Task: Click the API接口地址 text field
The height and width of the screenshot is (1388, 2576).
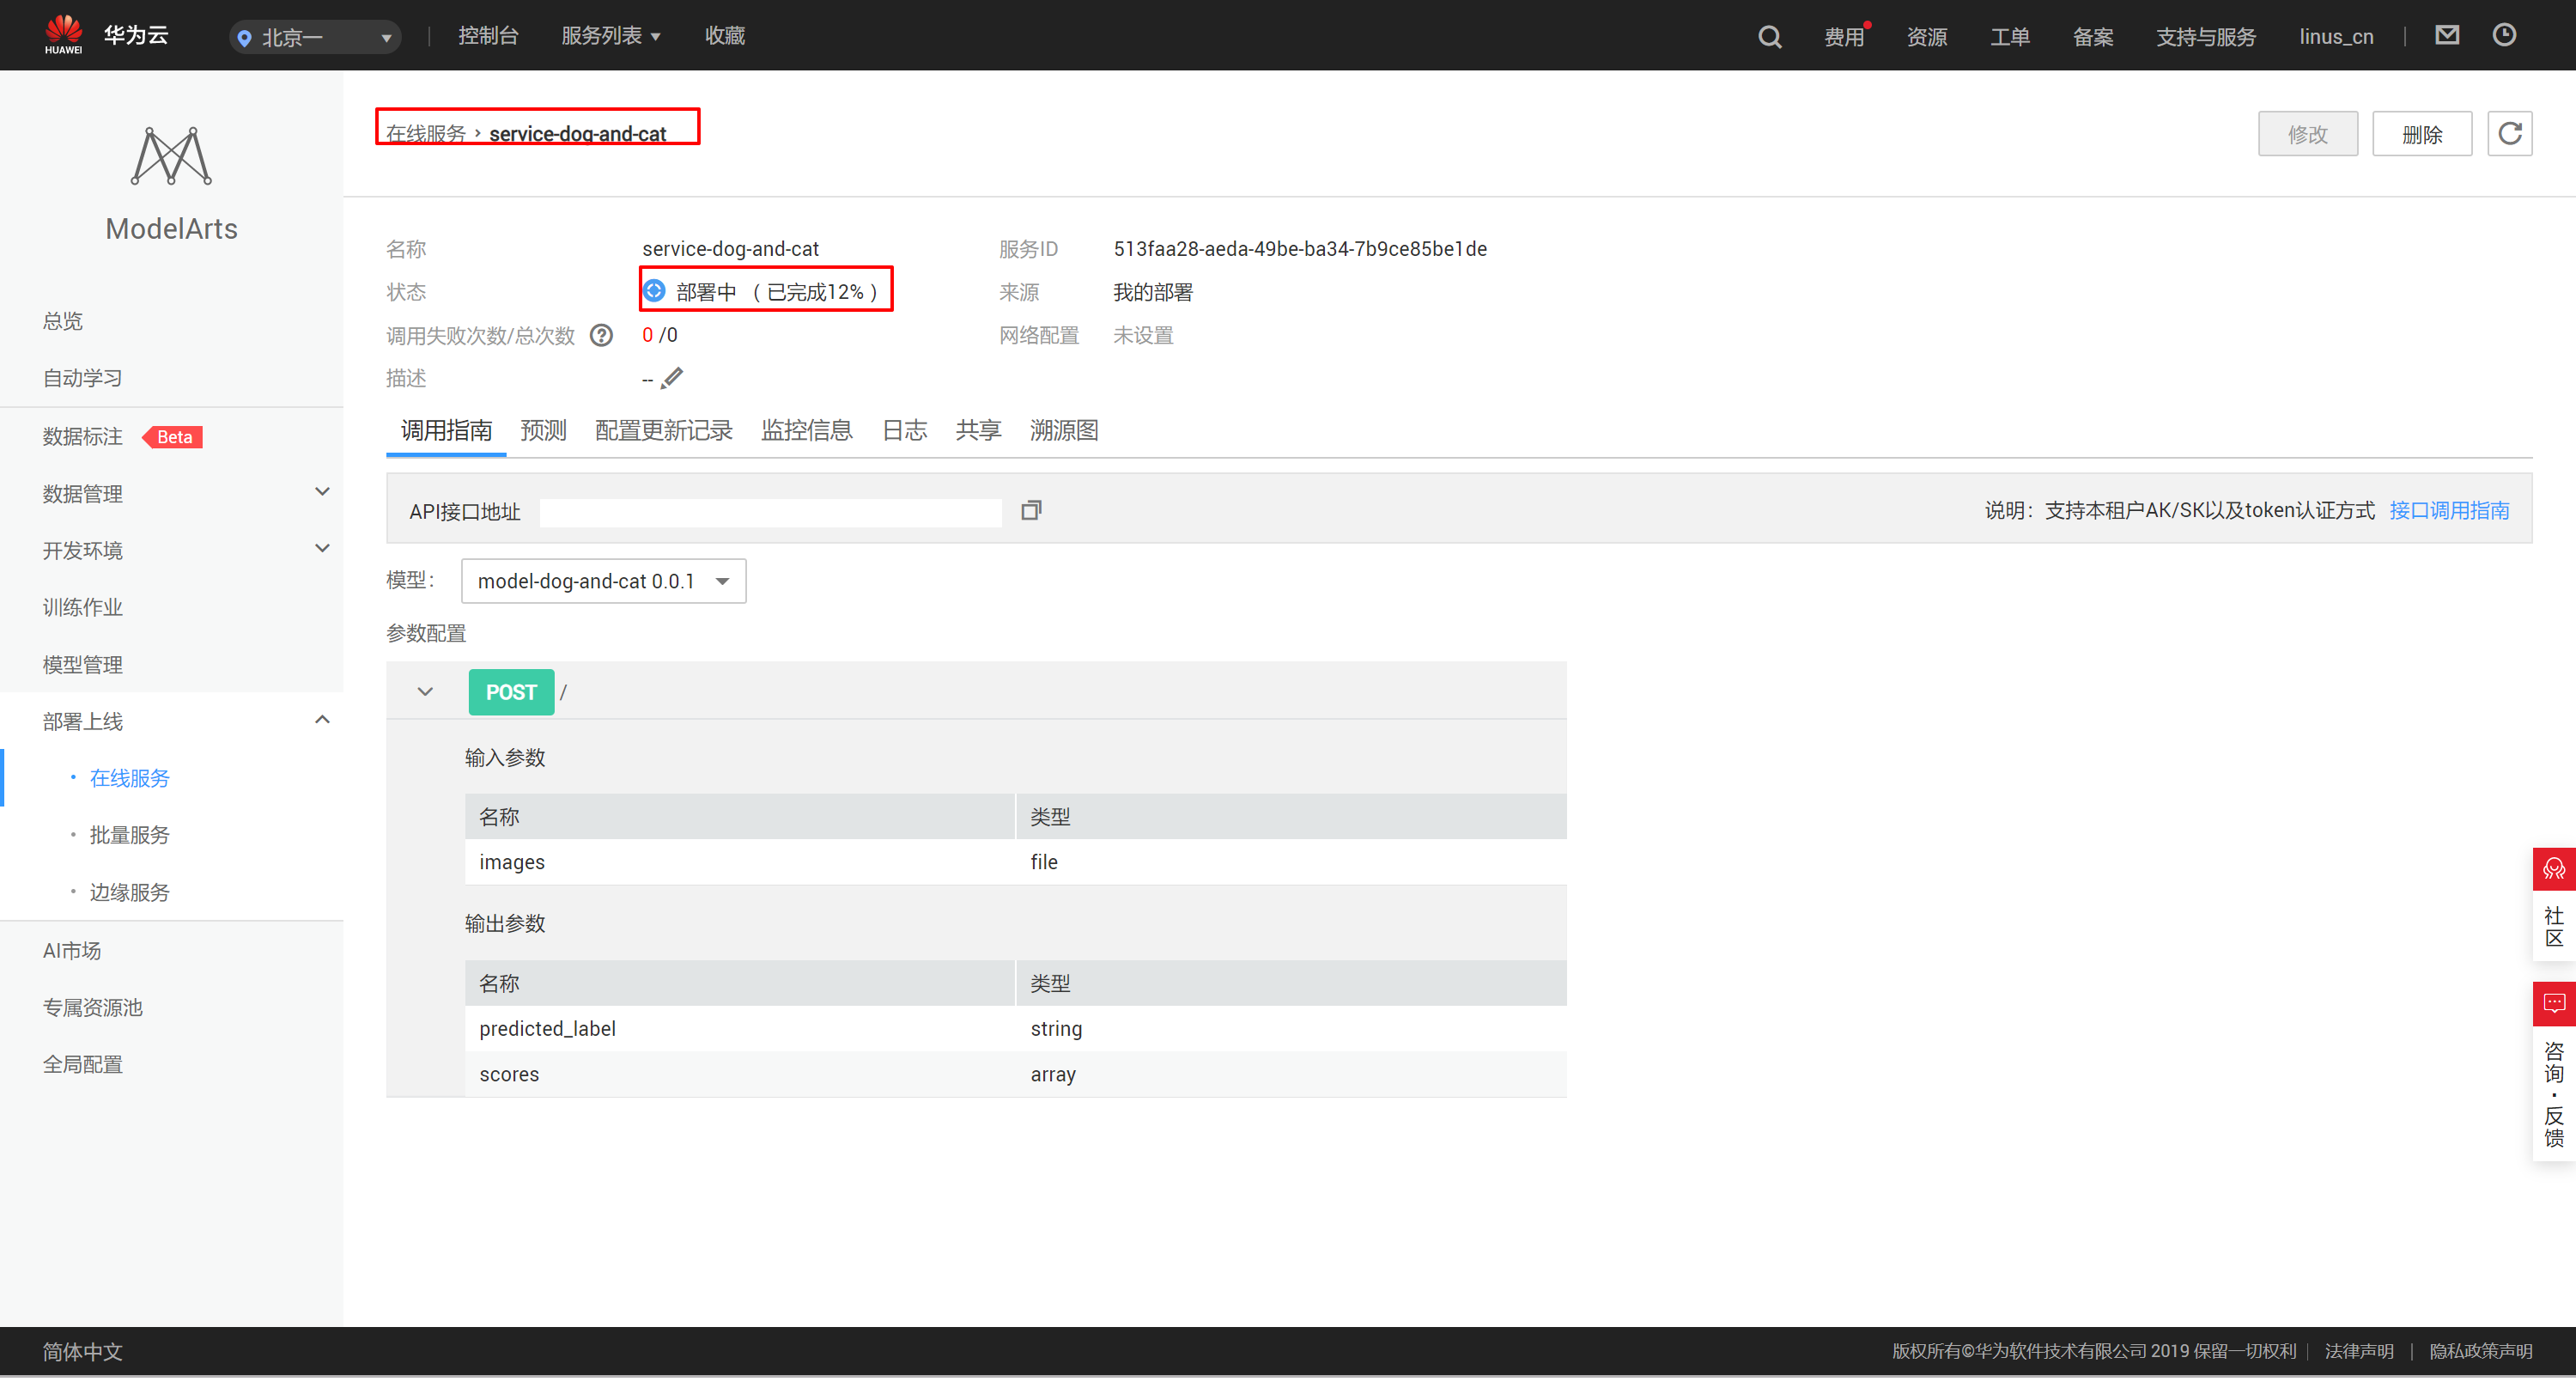Action: point(770,513)
